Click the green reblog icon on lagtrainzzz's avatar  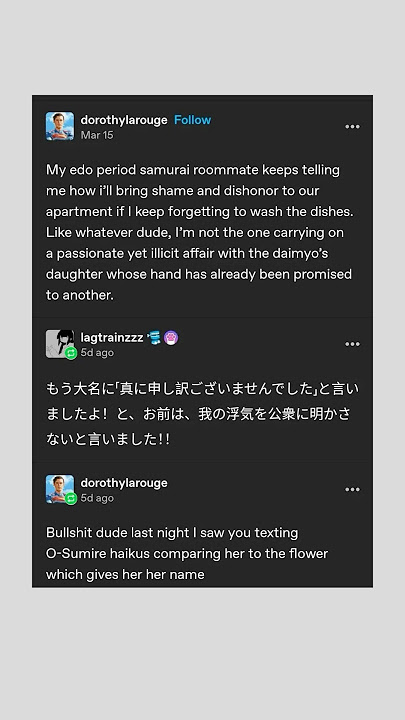pos(71,353)
